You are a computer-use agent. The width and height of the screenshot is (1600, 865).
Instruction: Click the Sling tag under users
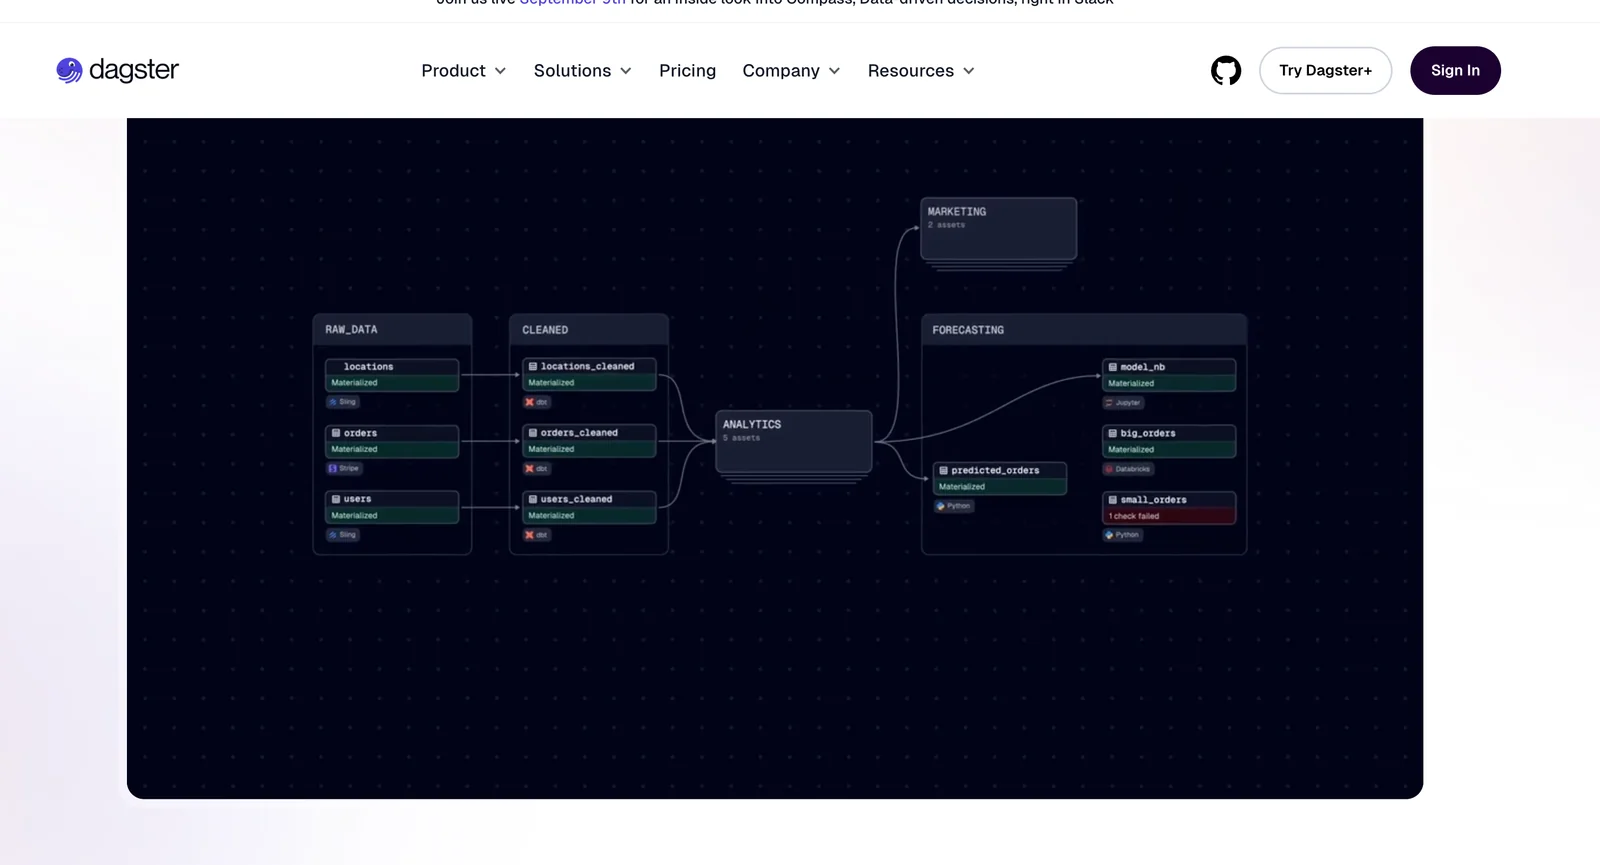tap(343, 535)
